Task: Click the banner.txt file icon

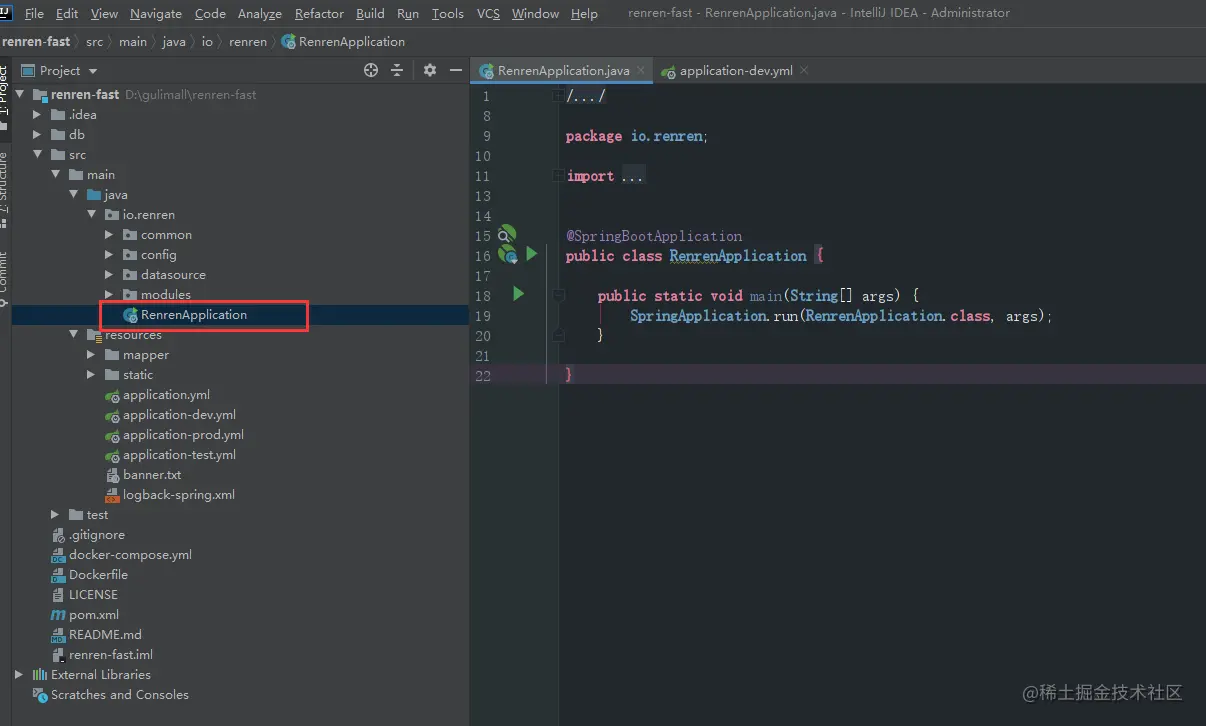Action: click(112, 475)
